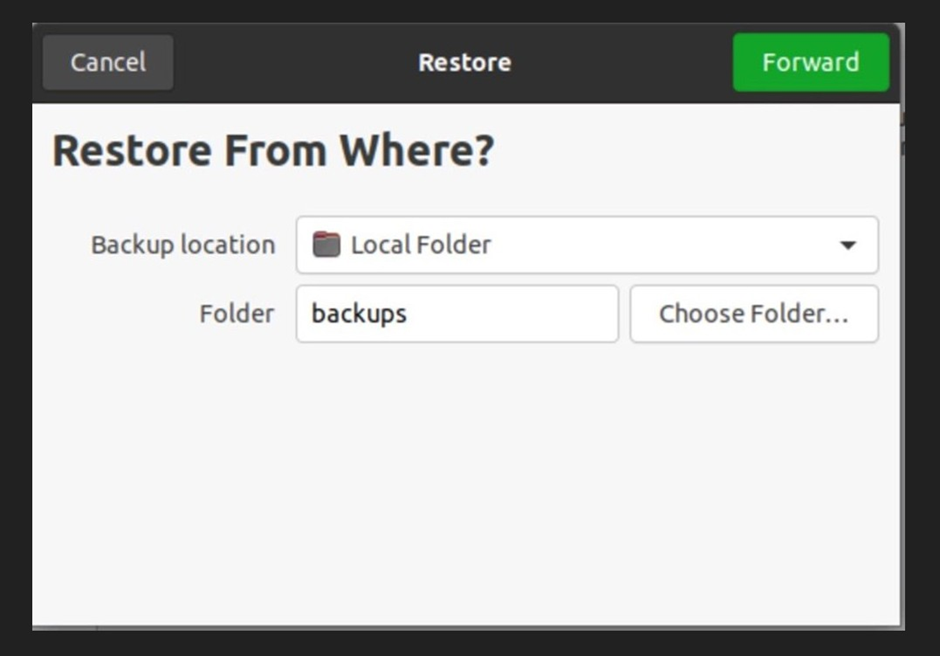Open the Choose Folder dialog

754,313
